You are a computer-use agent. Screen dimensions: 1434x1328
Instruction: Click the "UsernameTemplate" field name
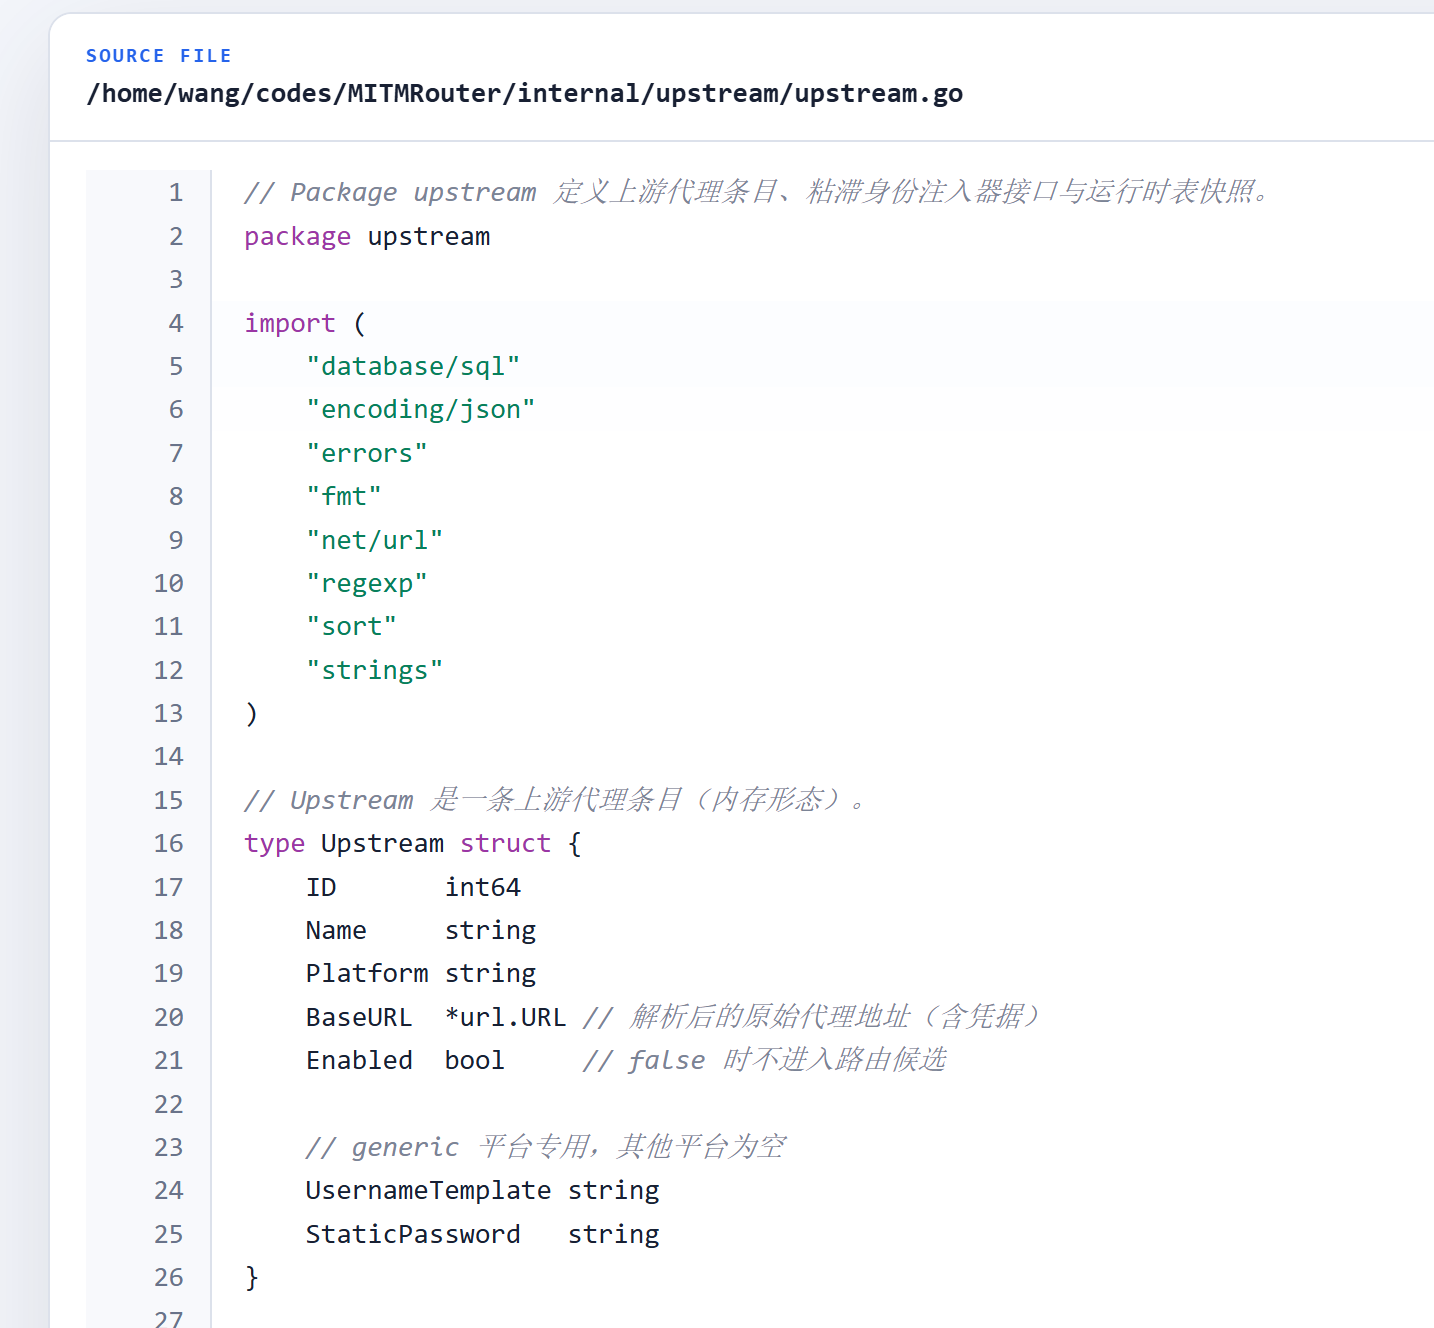tap(428, 1190)
